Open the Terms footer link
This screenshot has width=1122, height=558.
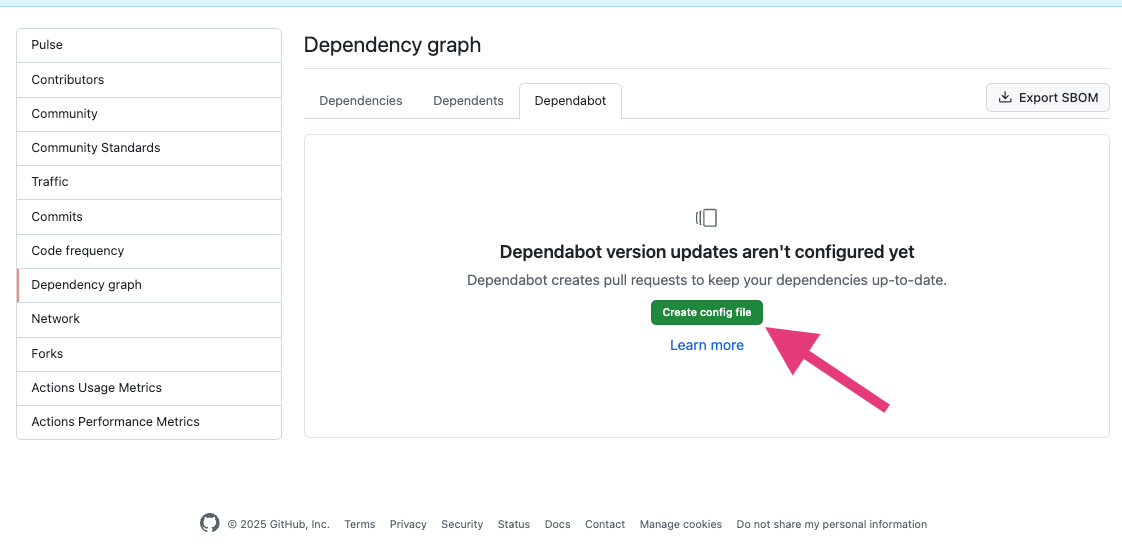(x=359, y=524)
